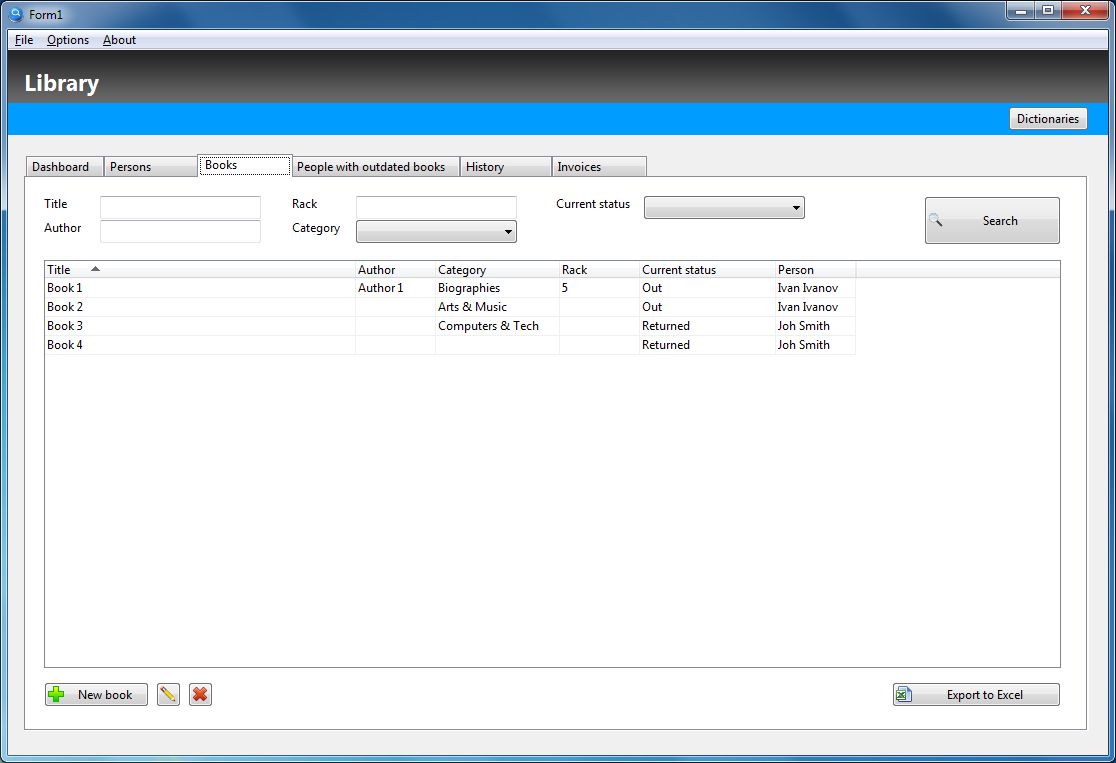Open the Dictionaries button

[1048, 118]
